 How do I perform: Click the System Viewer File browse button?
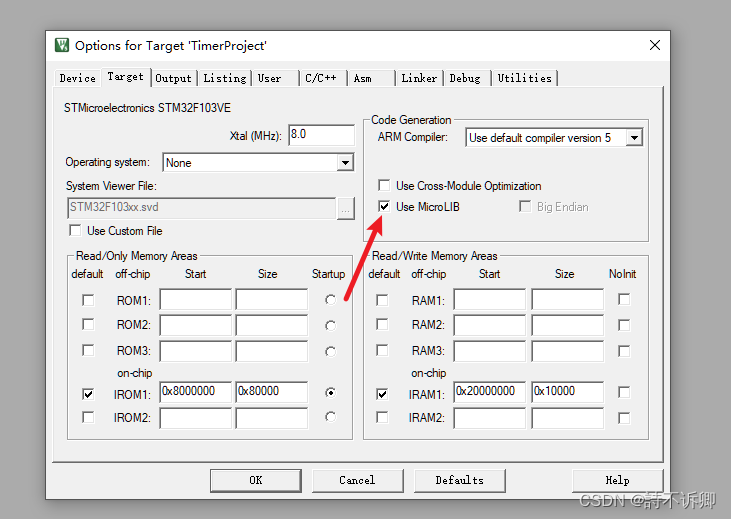[345, 208]
